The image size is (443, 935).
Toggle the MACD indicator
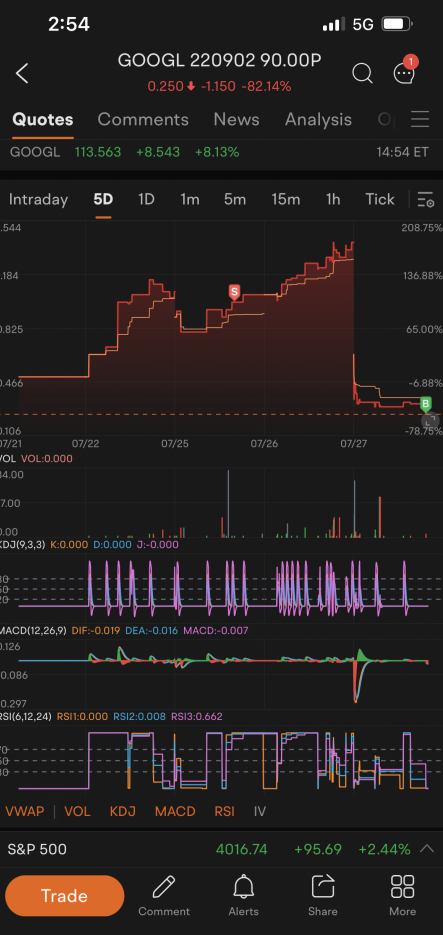coord(175,811)
